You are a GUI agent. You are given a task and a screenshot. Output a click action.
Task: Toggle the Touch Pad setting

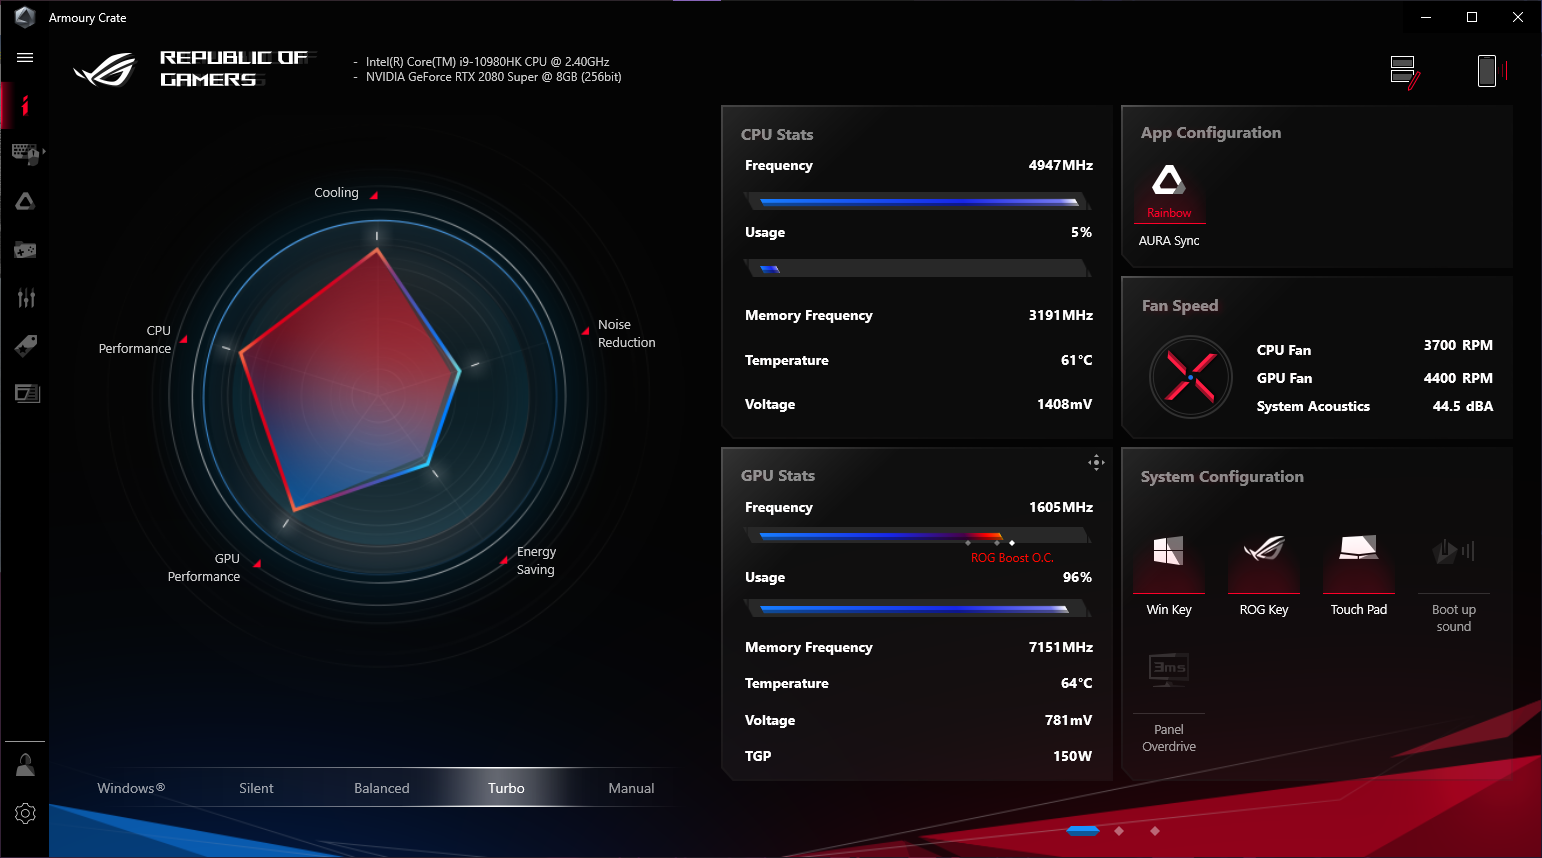coord(1359,574)
